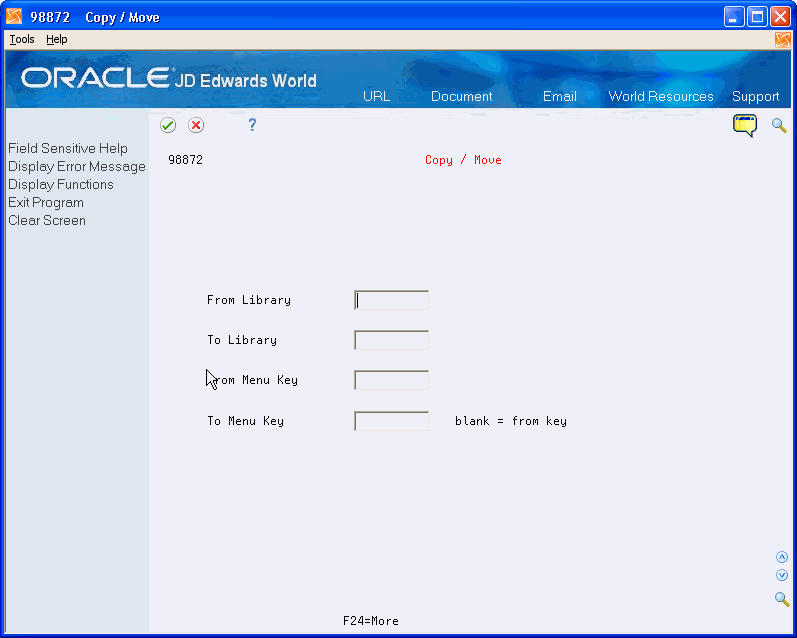Click the 'blank = from key' hint text
Screen dimensions: 797x638
click(511, 421)
